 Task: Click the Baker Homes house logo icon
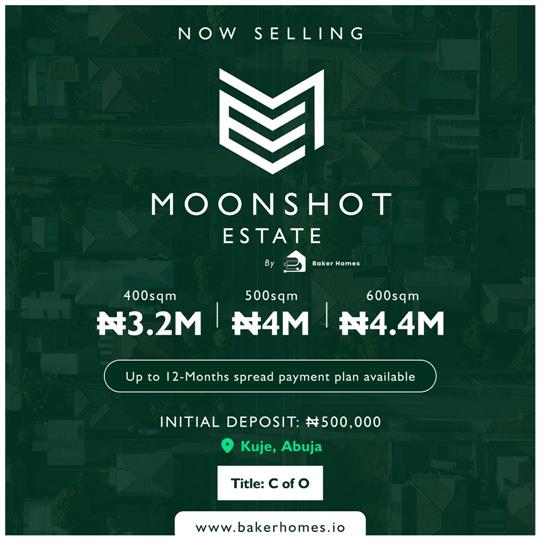coord(294,263)
